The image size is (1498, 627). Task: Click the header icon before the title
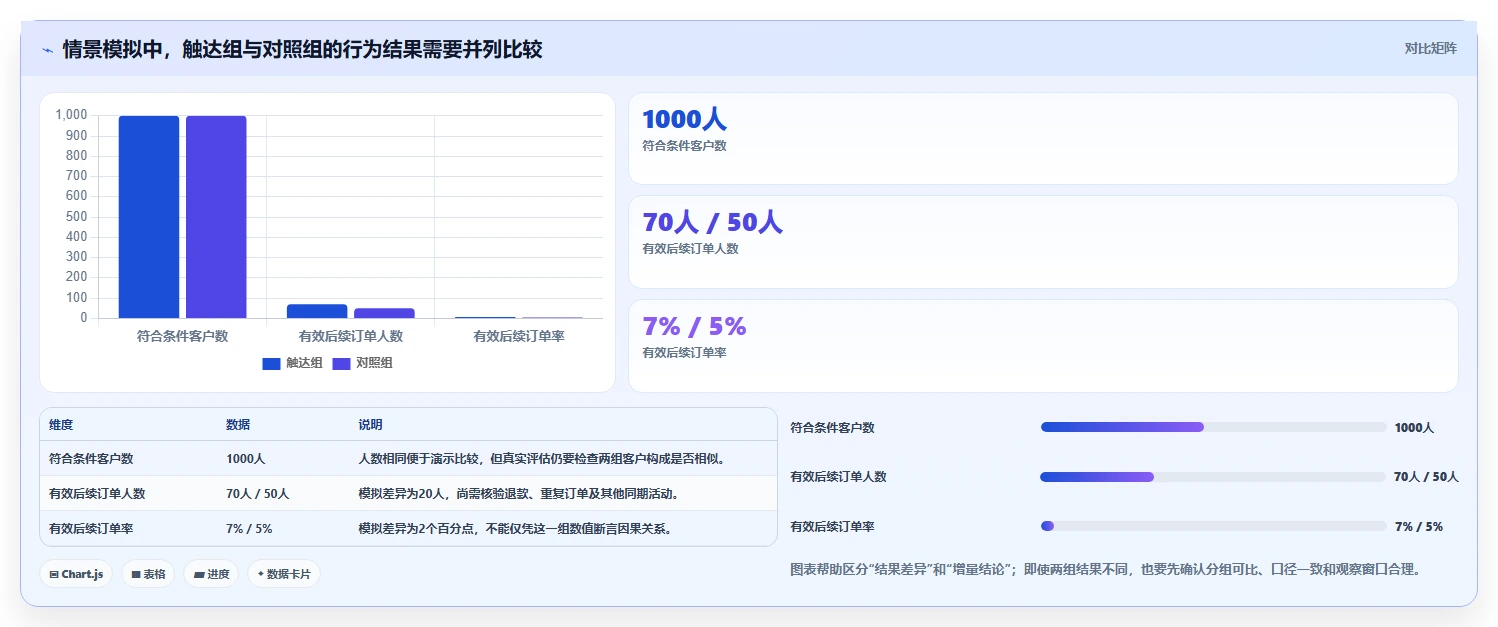[x=47, y=49]
